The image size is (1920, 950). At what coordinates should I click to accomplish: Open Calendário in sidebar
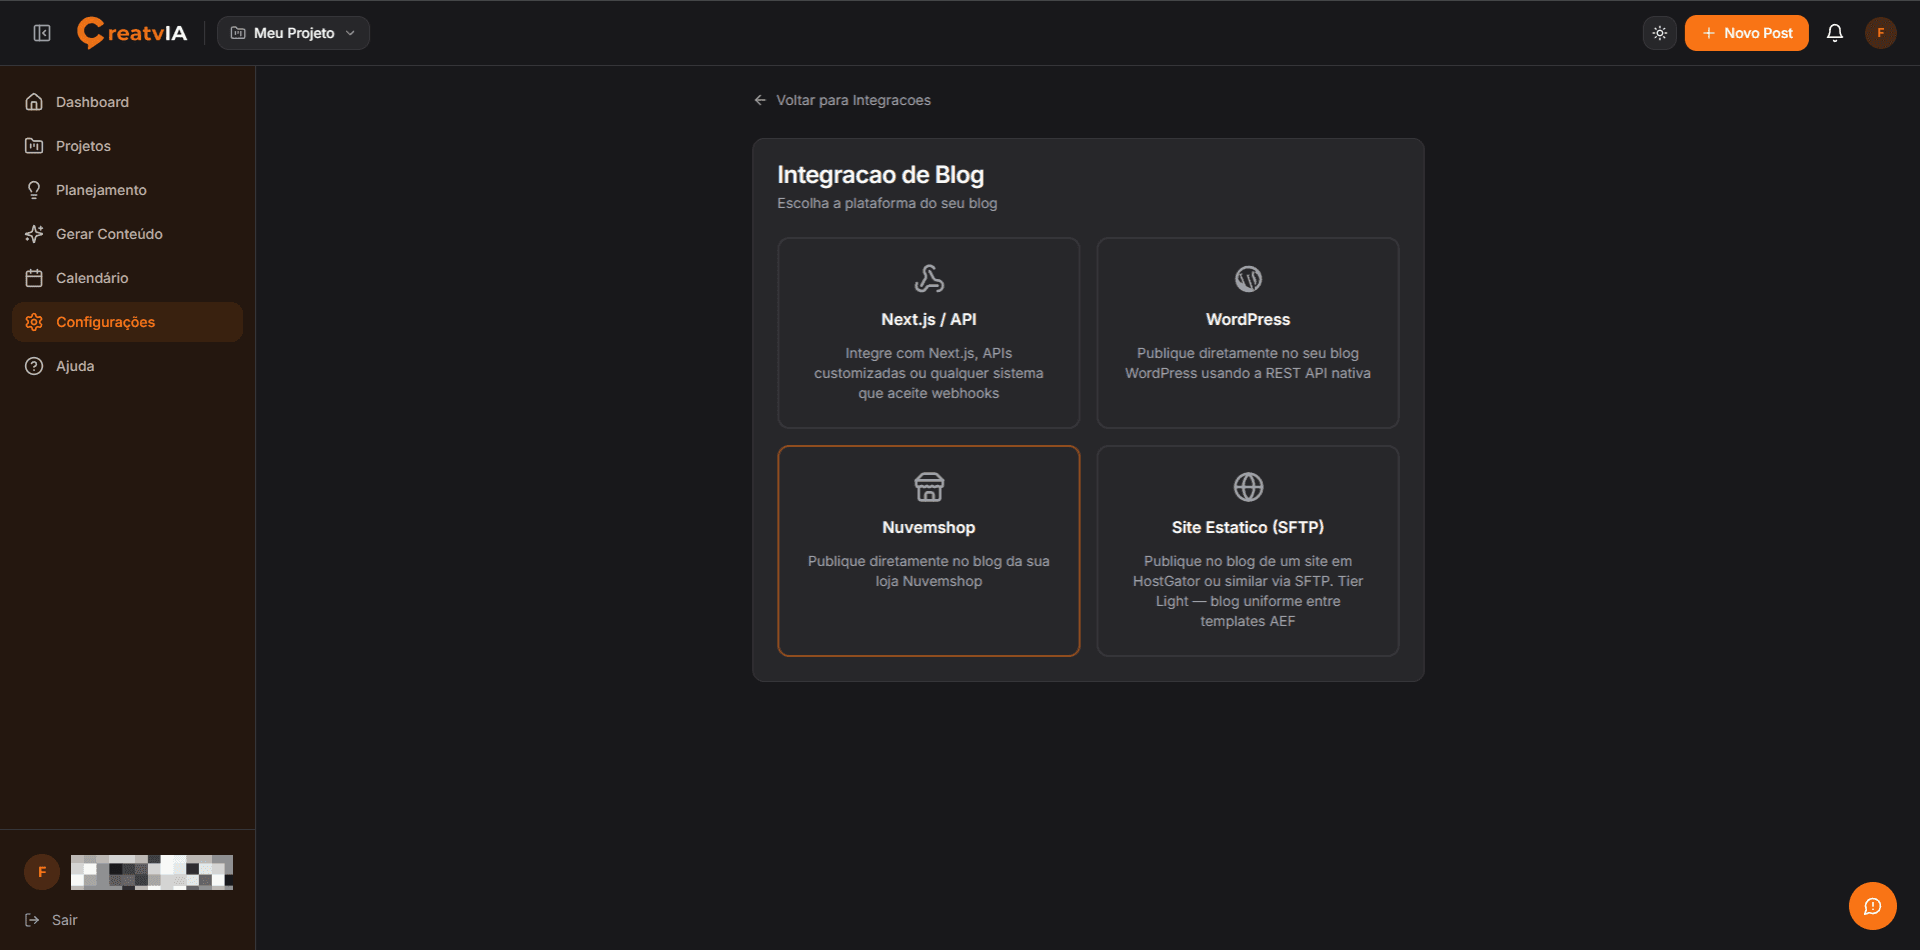coord(127,278)
